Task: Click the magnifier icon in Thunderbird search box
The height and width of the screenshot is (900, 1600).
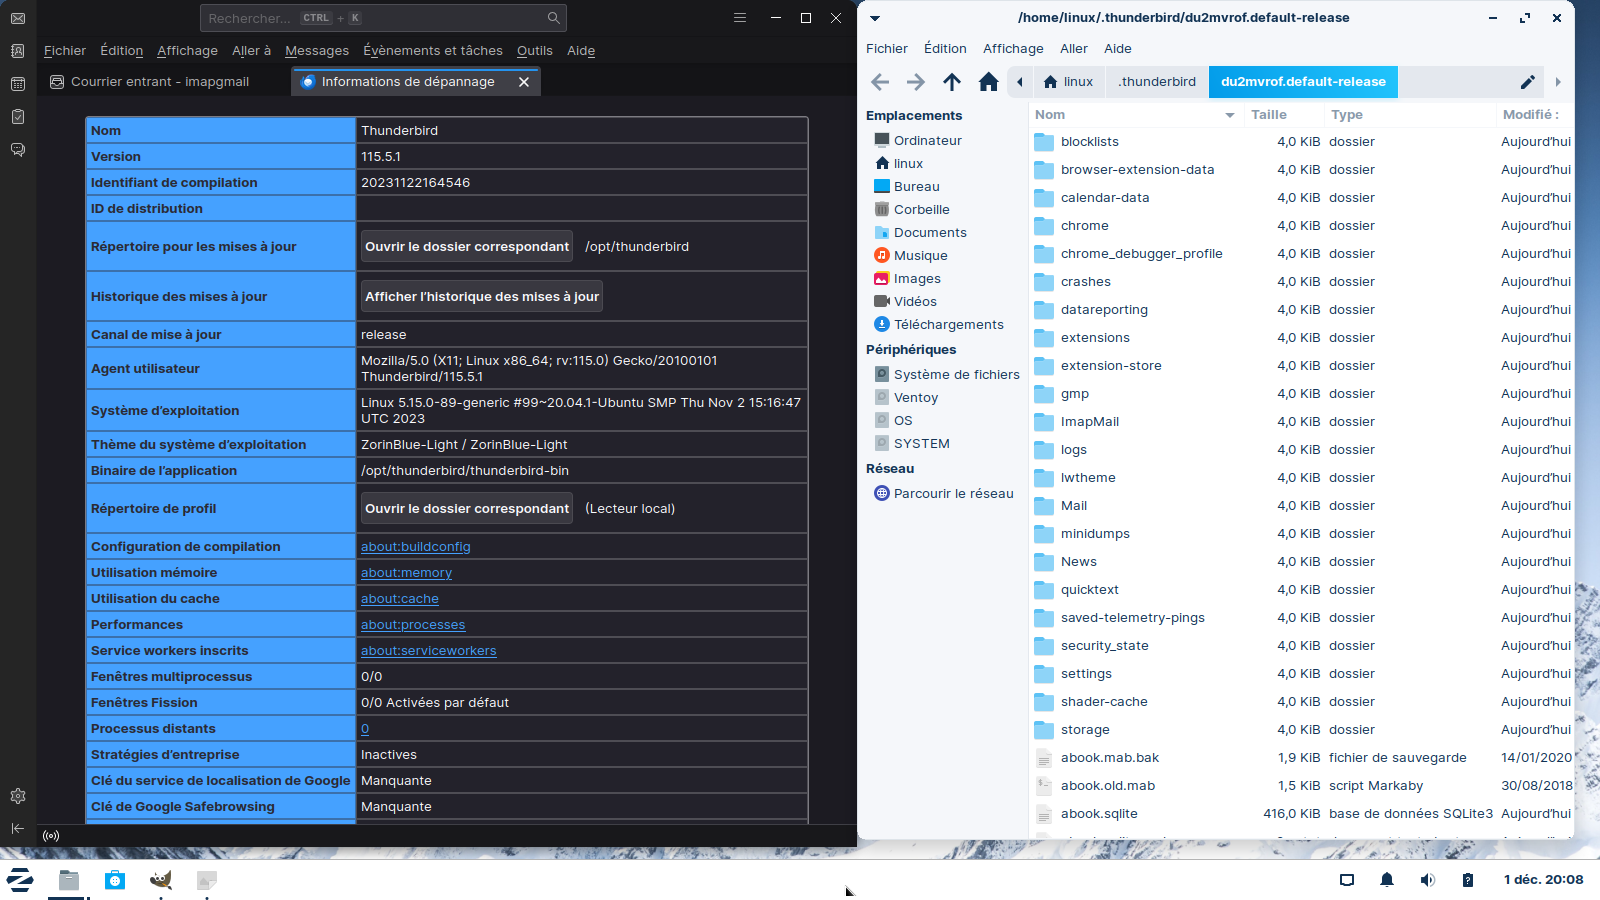Action: pos(554,18)
